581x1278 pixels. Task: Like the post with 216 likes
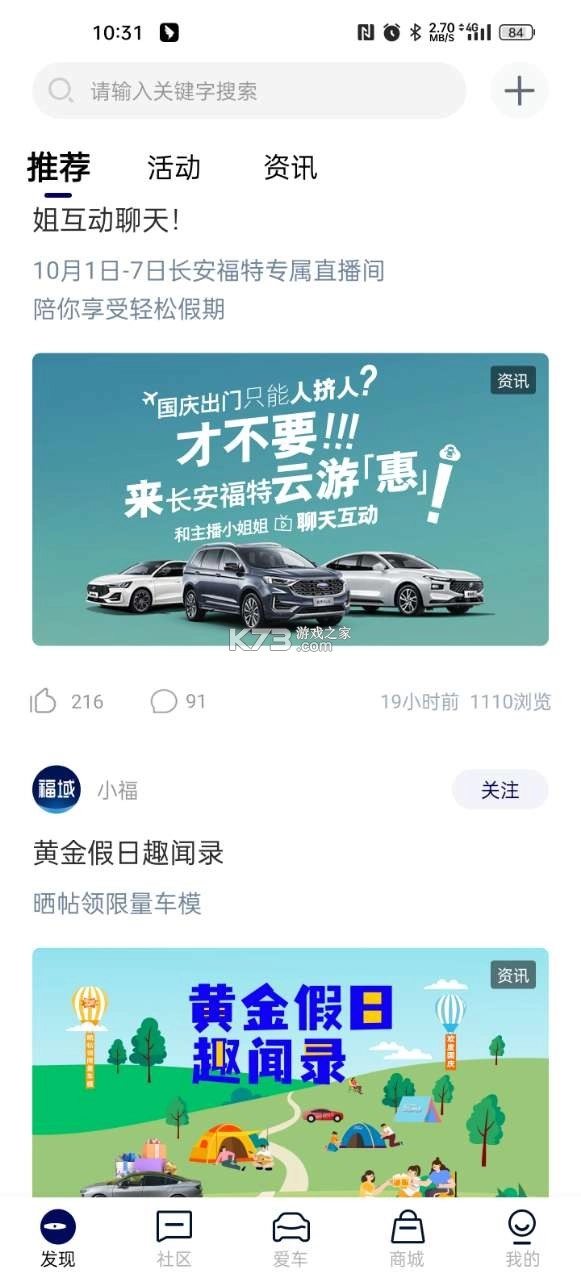click(44, 702)
